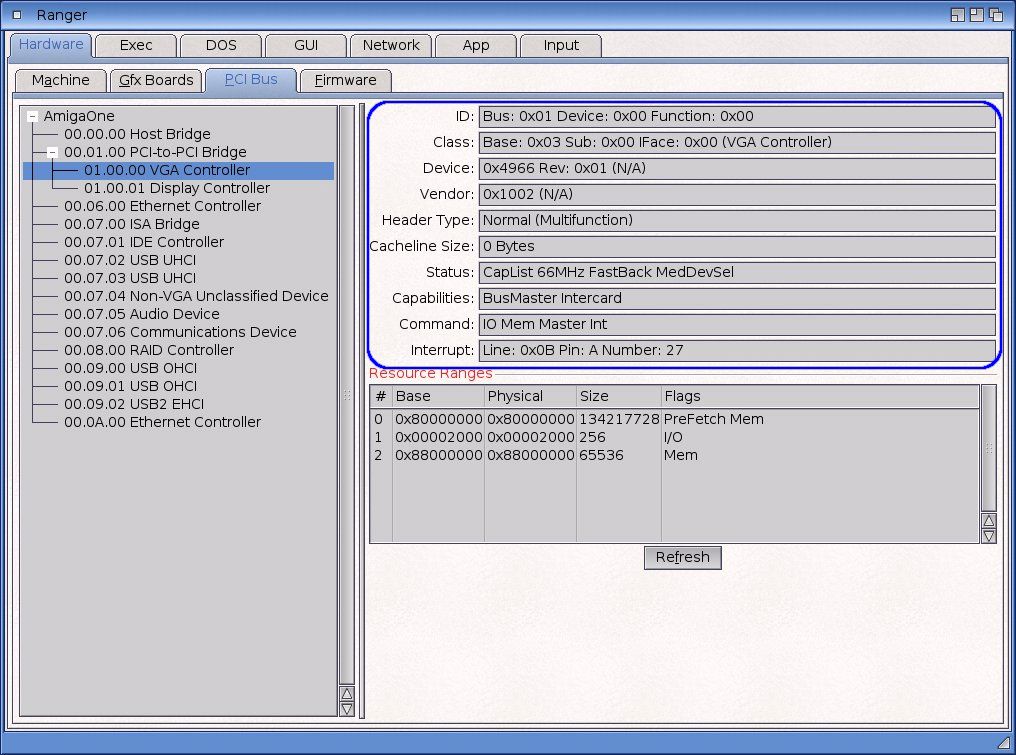The width and height of the screenshot is (1016, 755).
Task: Click the Resource Ranges vertical scrollbar
Action: point(989,448)
